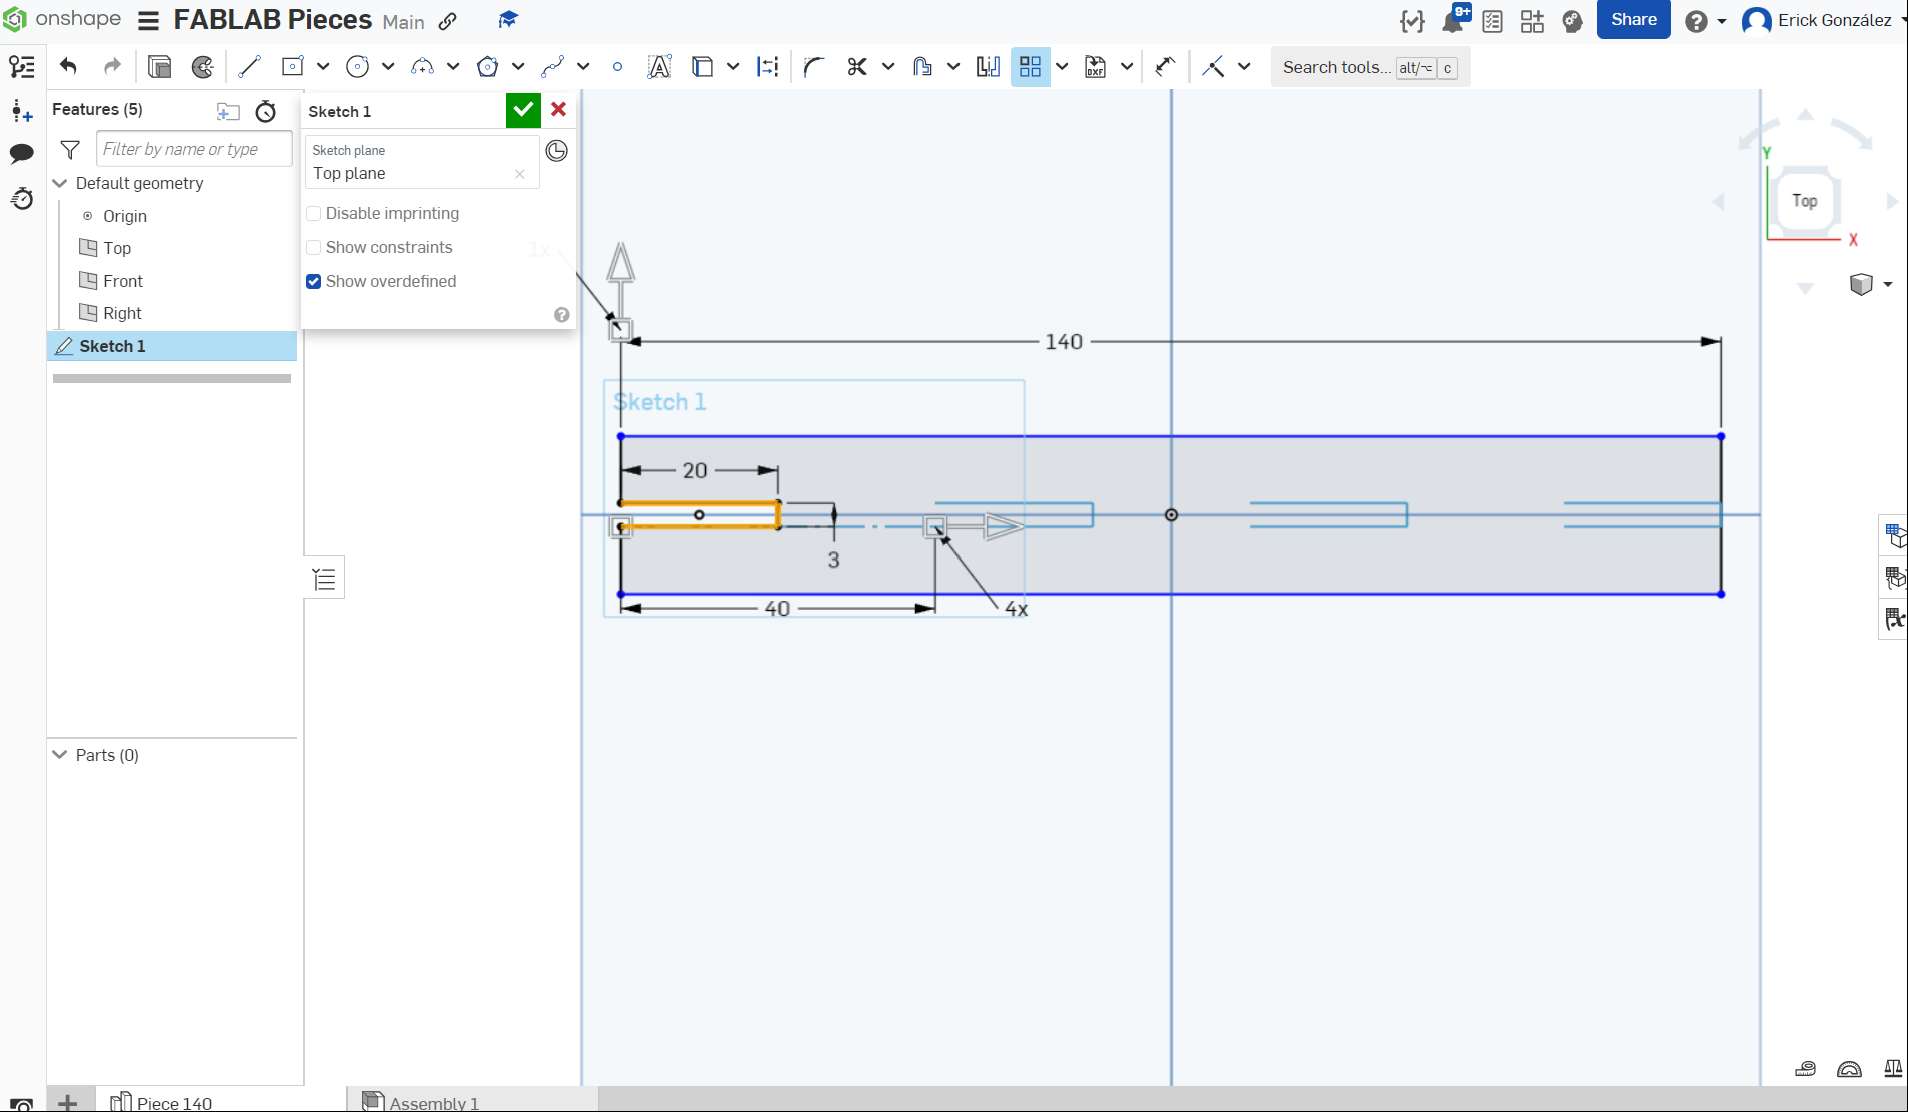Select the Sketch fillet tool

click(813, 67)
